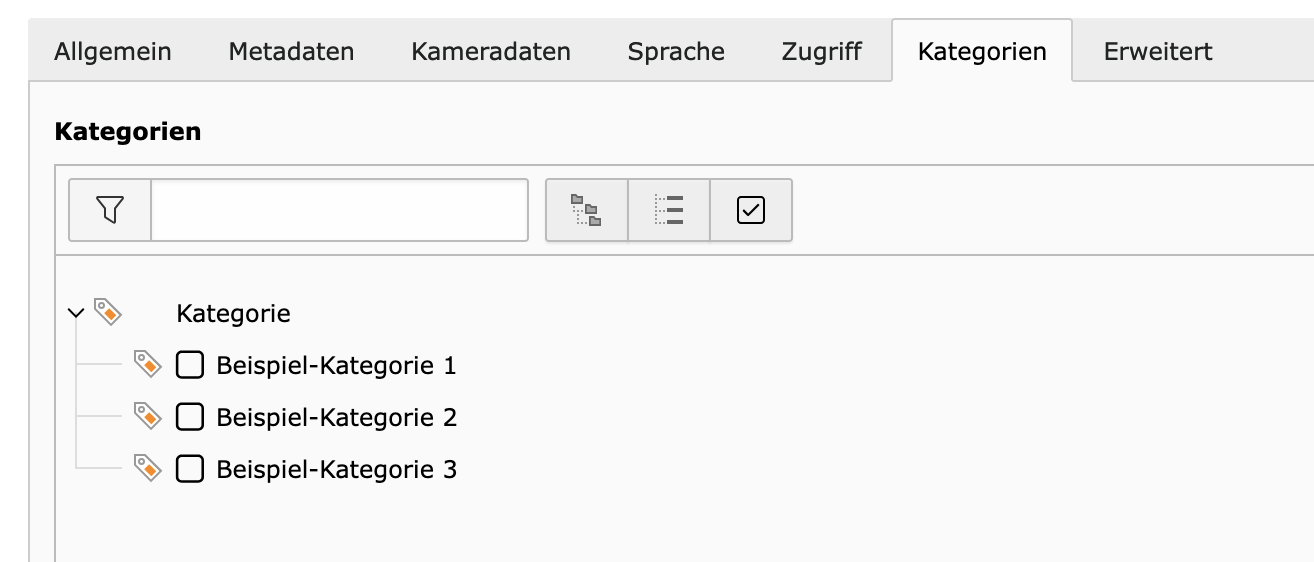The image size is (1314, 562).
Task: Focus the category filter text field
Action: click(x=340, y=210)
